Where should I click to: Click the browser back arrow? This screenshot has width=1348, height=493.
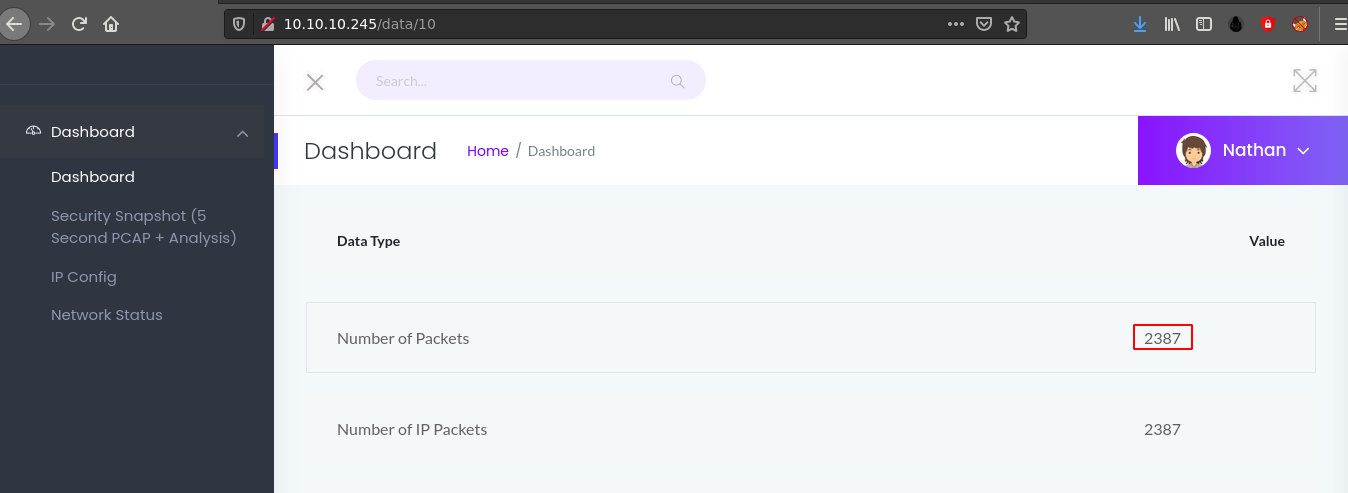(x=14, y=24)
